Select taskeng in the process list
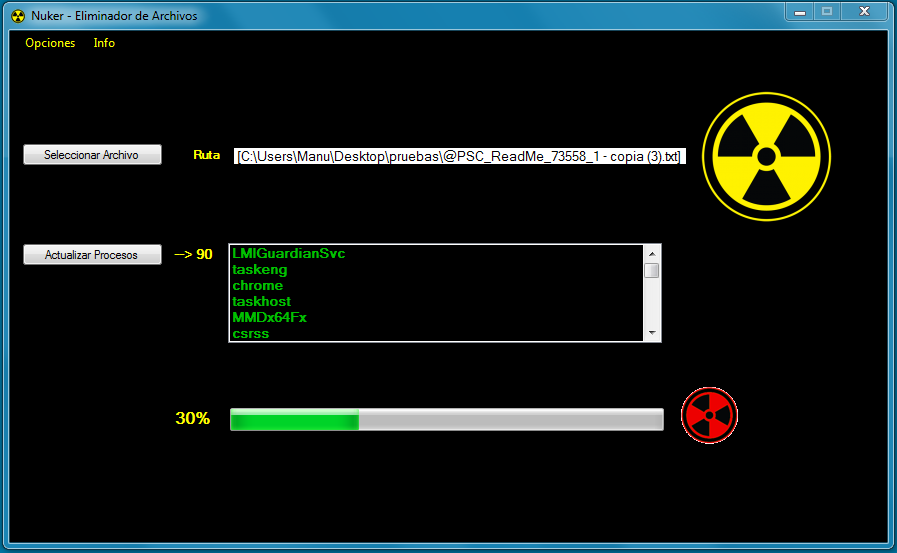Image resolution: width=897 pixels, height=553 pixels. tap(436, 269)
